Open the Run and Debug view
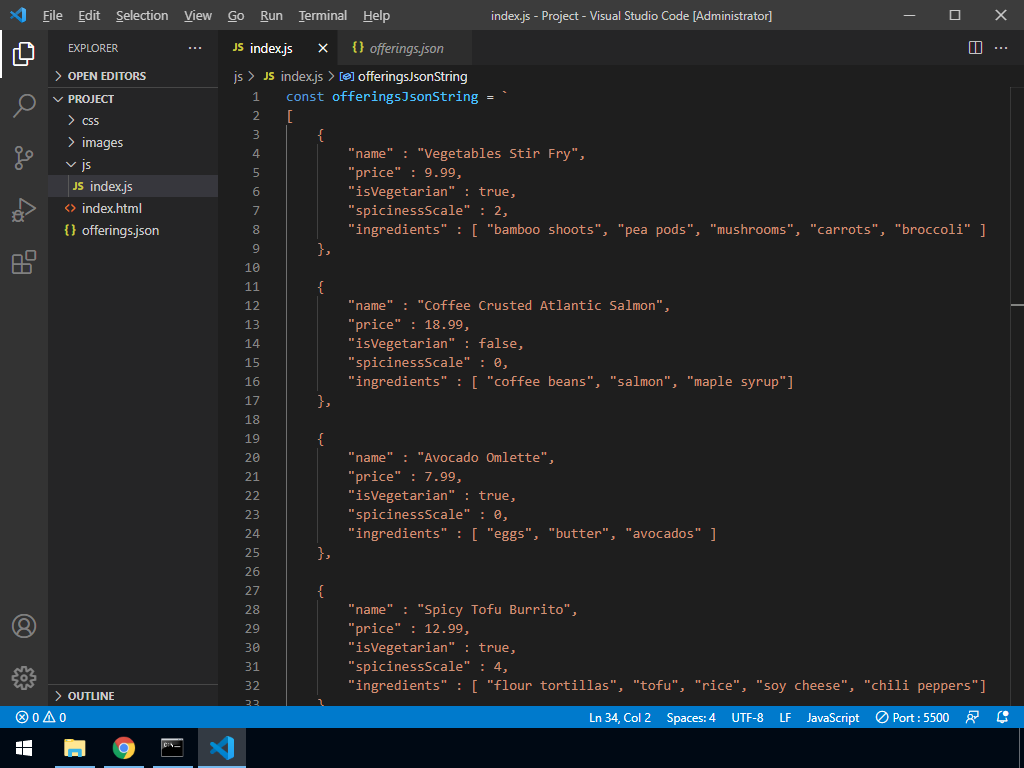This screenshot has height=768, width=1024. (x=24, y=210)
